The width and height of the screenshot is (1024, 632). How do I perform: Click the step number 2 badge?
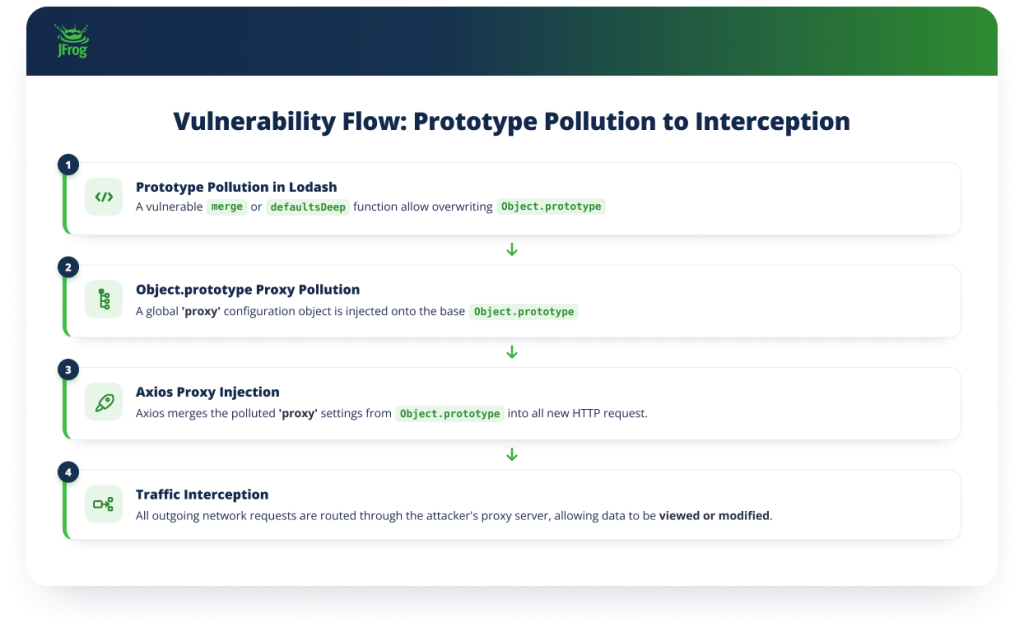click(69, 267)
